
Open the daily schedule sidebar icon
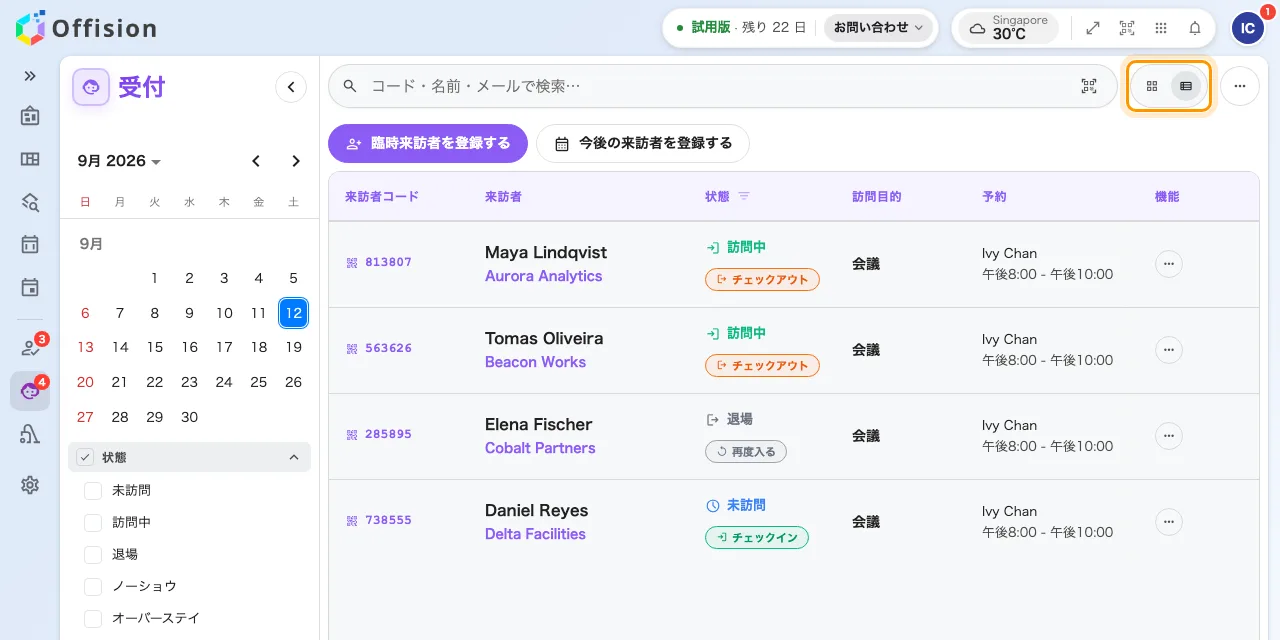[30, 287]
